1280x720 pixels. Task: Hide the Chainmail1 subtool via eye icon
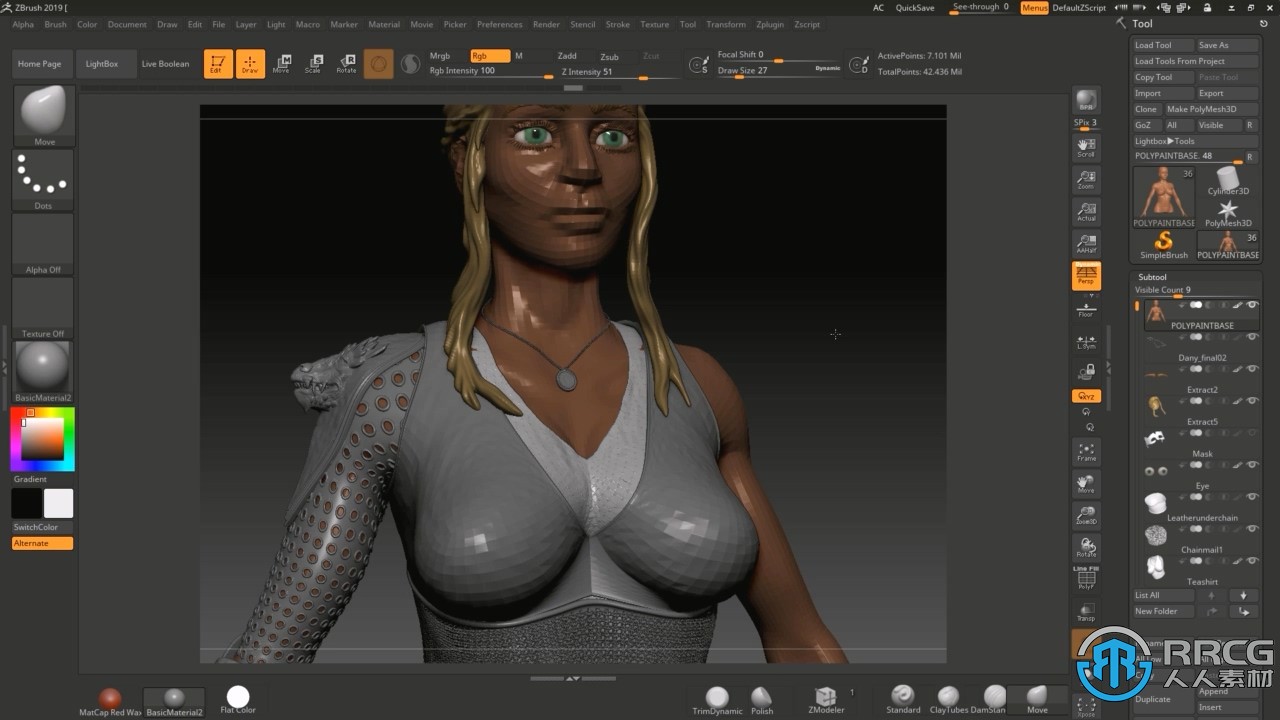(x=1252, y=528)
